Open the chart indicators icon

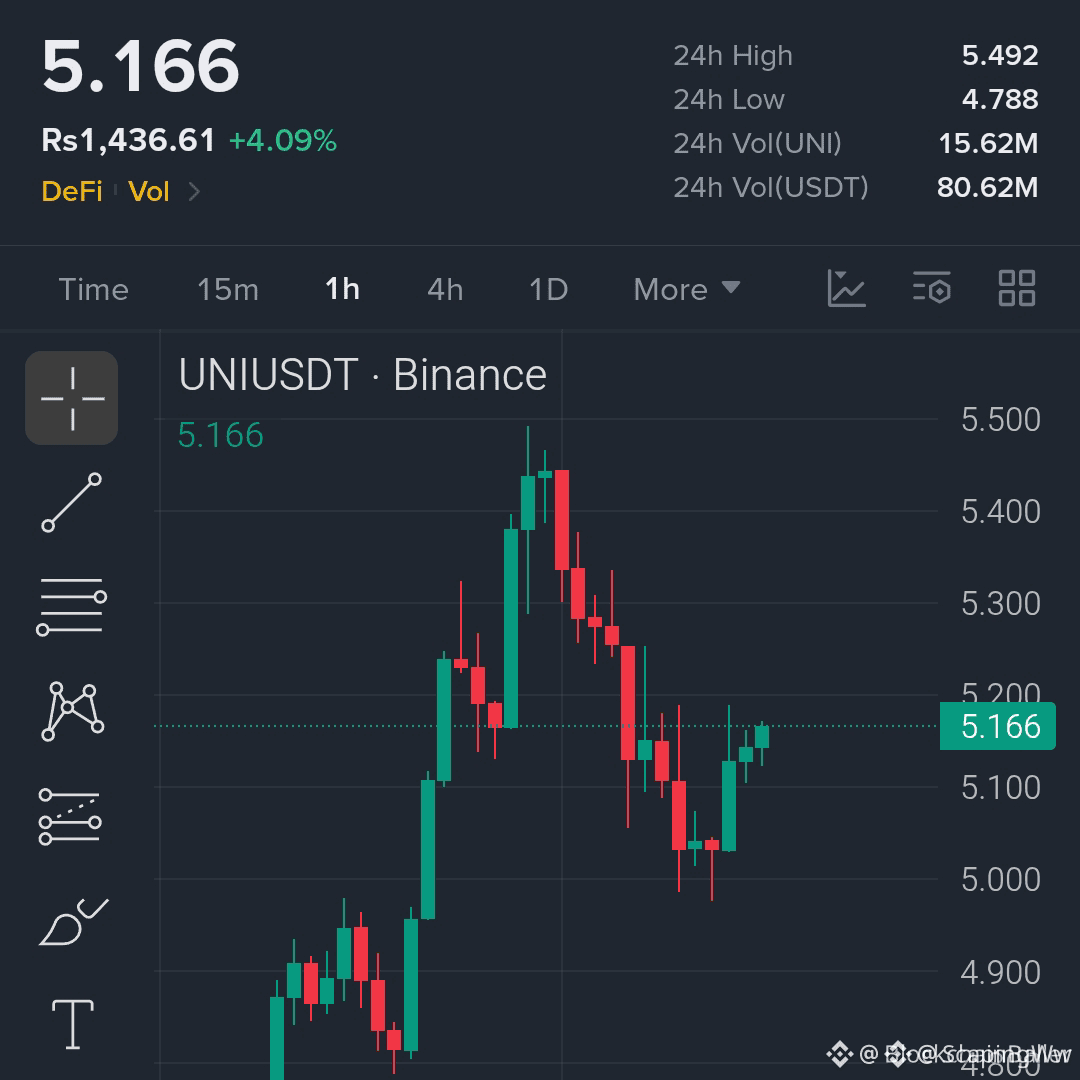click(x=846, y=289)
